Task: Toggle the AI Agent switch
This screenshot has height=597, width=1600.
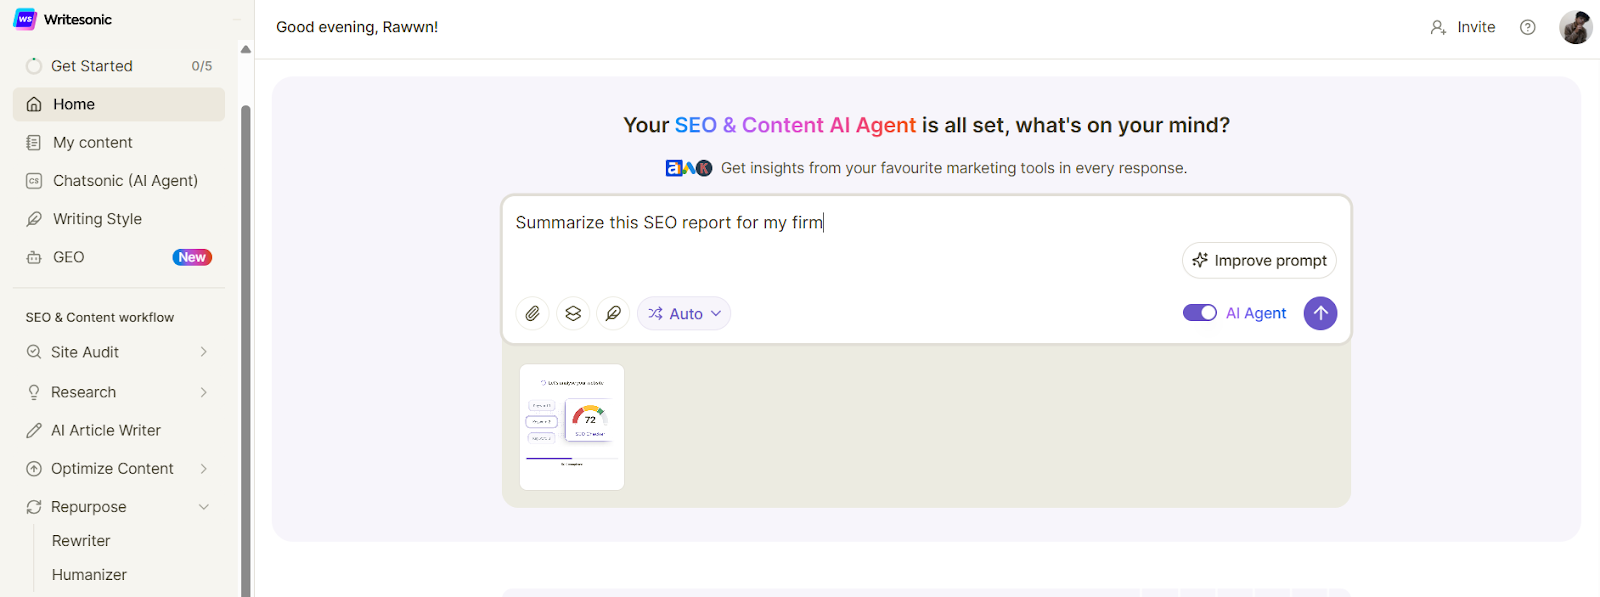Action: (1200, 313)
